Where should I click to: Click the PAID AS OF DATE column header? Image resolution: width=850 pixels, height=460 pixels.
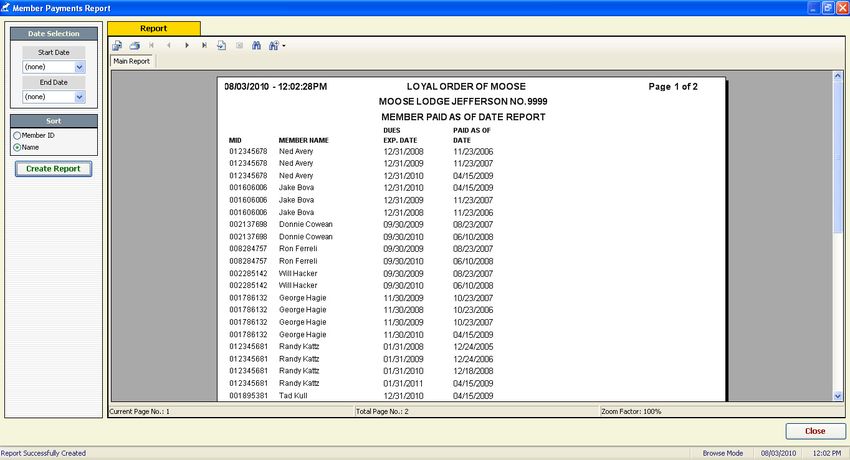[x=472, y=135]
